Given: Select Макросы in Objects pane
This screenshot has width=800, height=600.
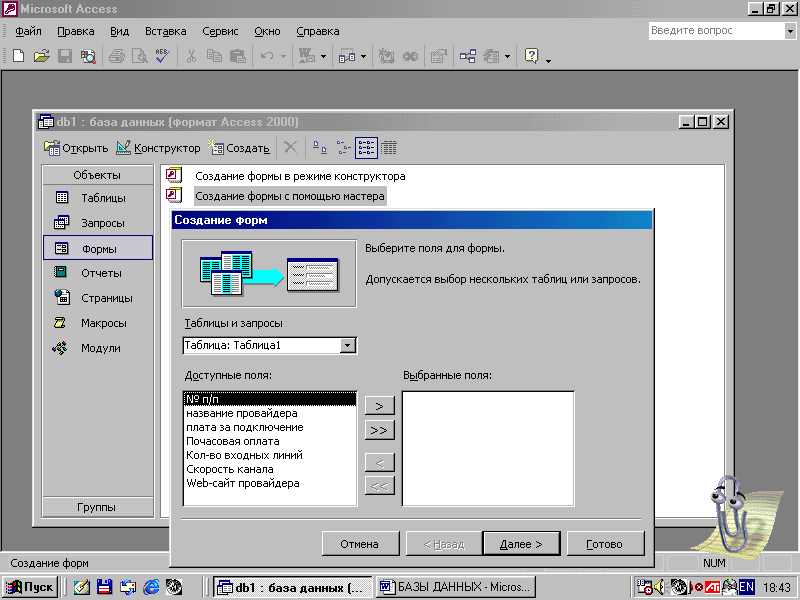Looking at the screenshot, I should point(98,323).
